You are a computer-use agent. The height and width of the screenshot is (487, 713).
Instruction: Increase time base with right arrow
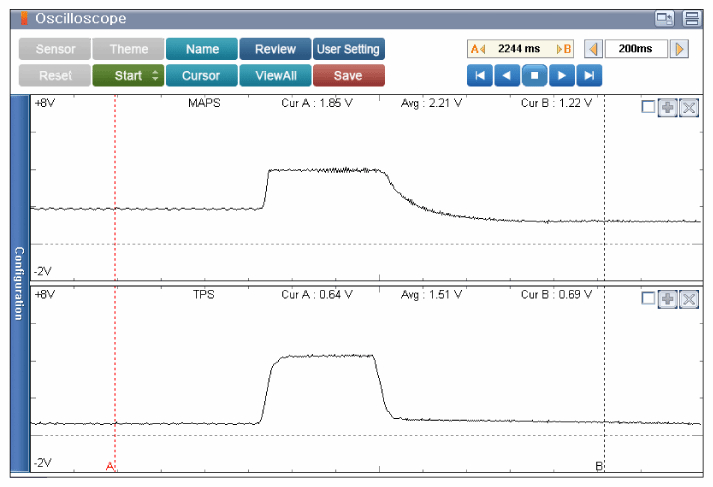click(679, 49)
